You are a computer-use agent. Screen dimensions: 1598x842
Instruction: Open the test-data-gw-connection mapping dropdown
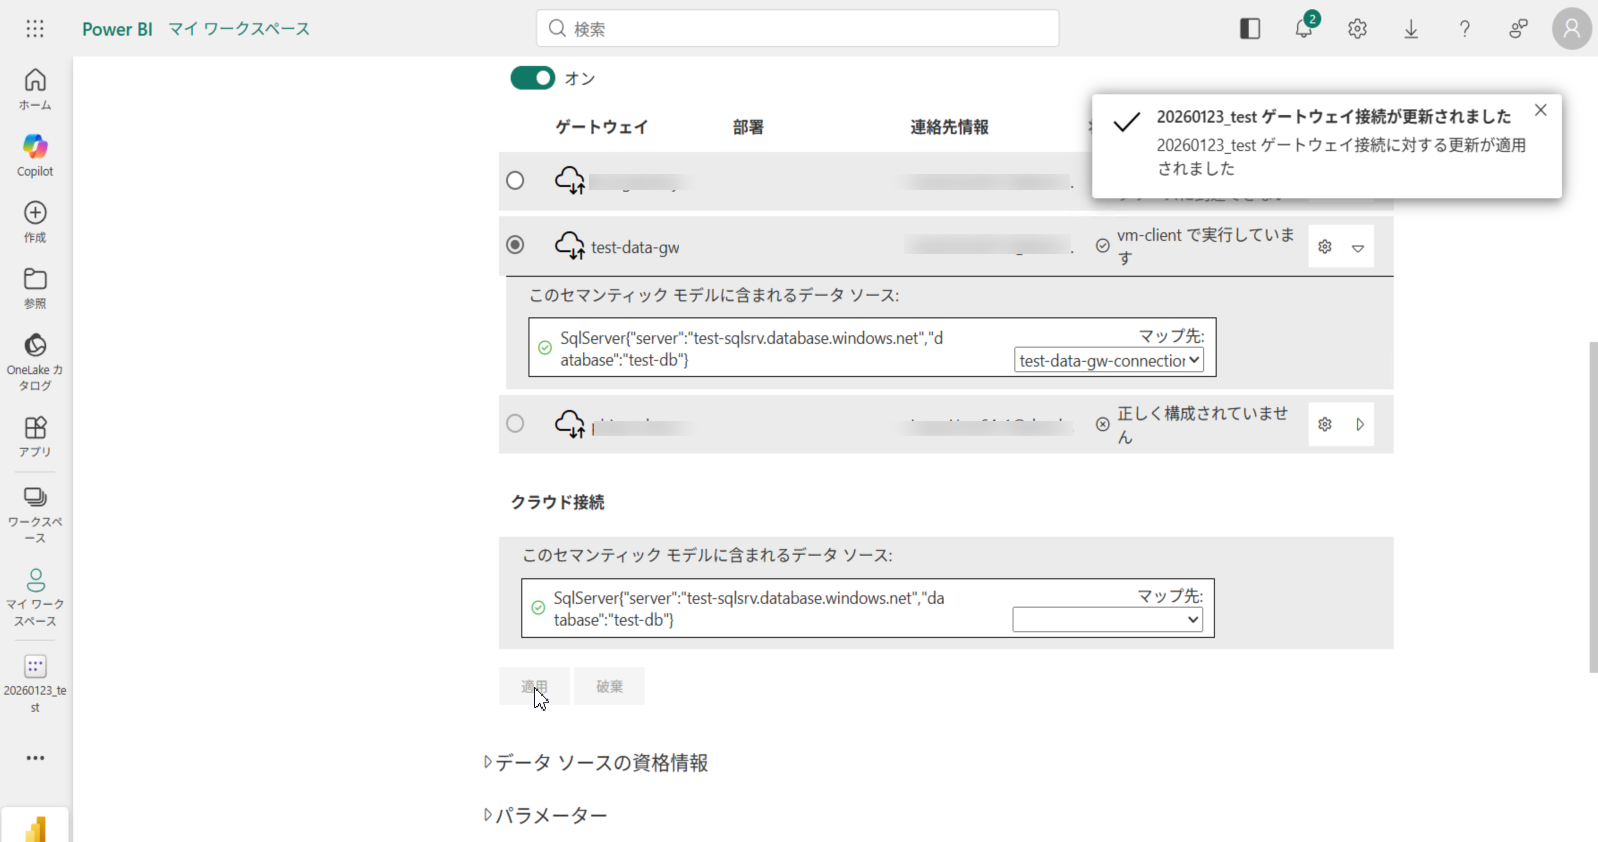[1108, 360]
